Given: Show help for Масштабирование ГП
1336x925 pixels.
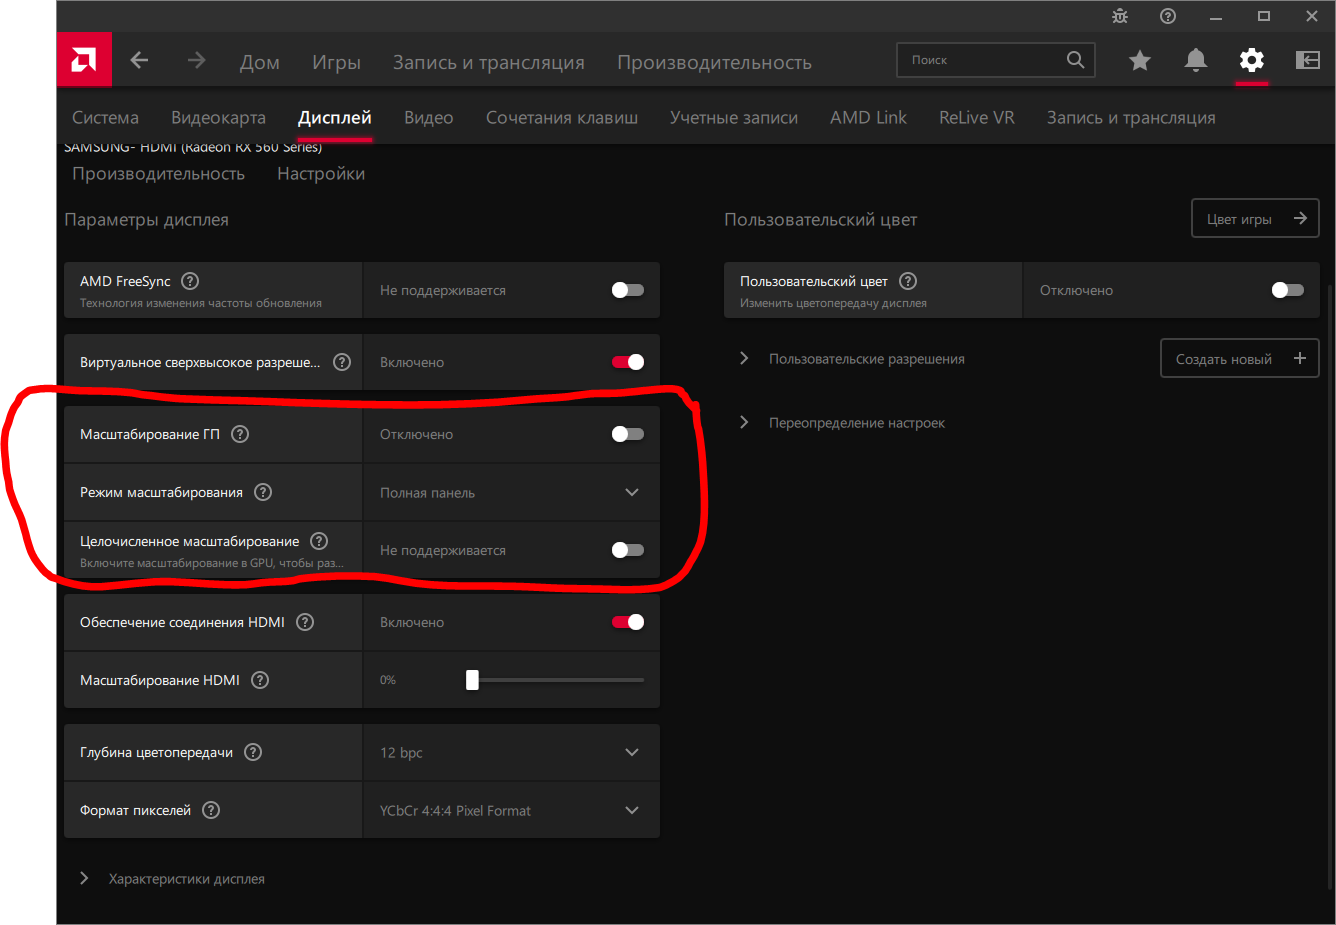Looking at the screenshot, I should click(x=240, y=434).
